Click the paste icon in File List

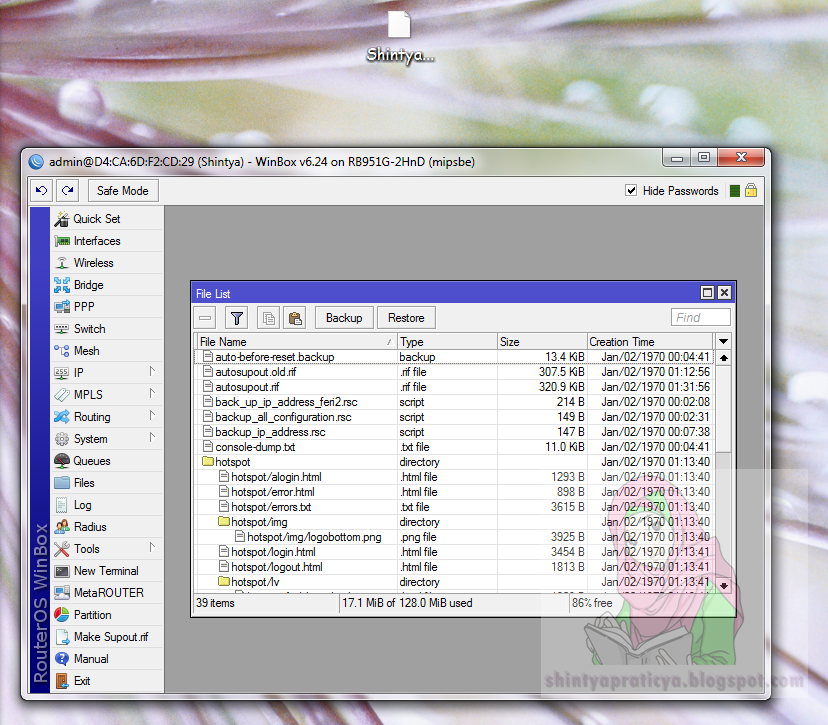point(295,318)
